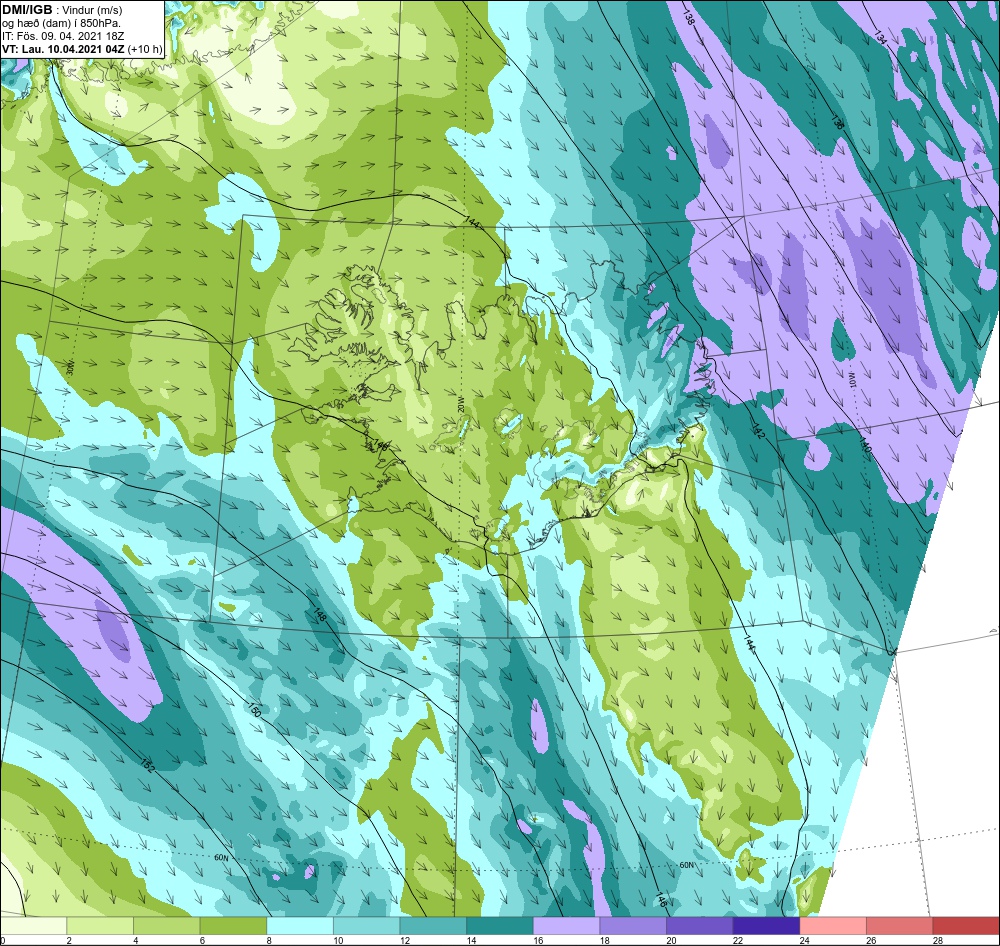This screenshot has height=946, width=1000.
Task: Click the 16–18 m/s lavender legend swatch
Action: pyautogui.click(x=566, y=926)
